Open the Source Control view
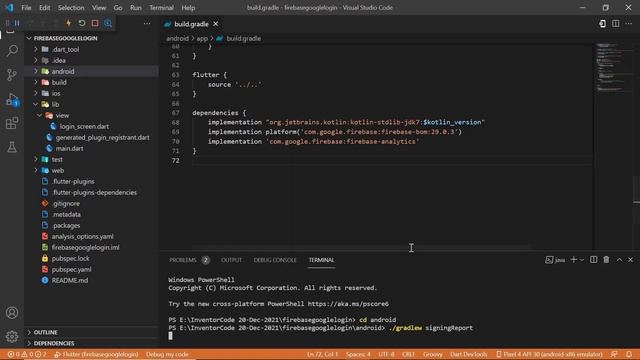Screen dimensions: 640x360 tap(12, 75)
